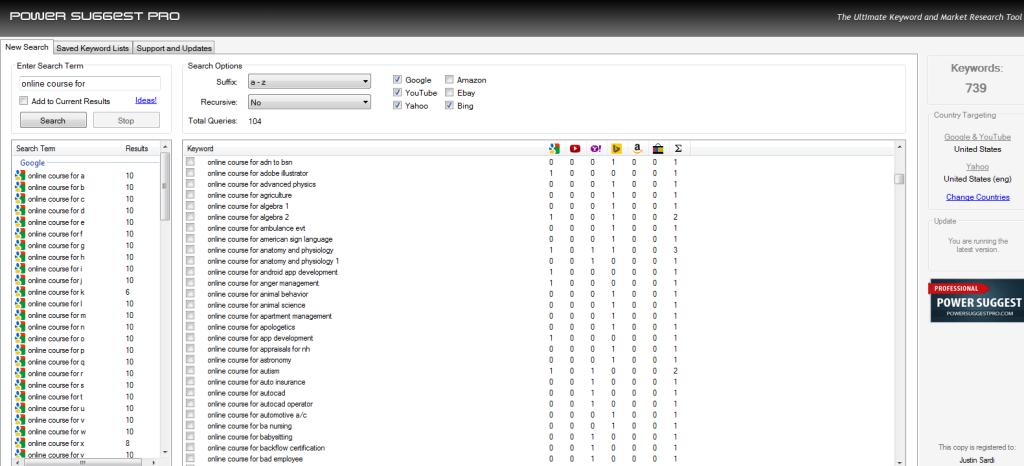
Task: Click Google icon beside 'online course for m'
Action: [x=20, y=315]
